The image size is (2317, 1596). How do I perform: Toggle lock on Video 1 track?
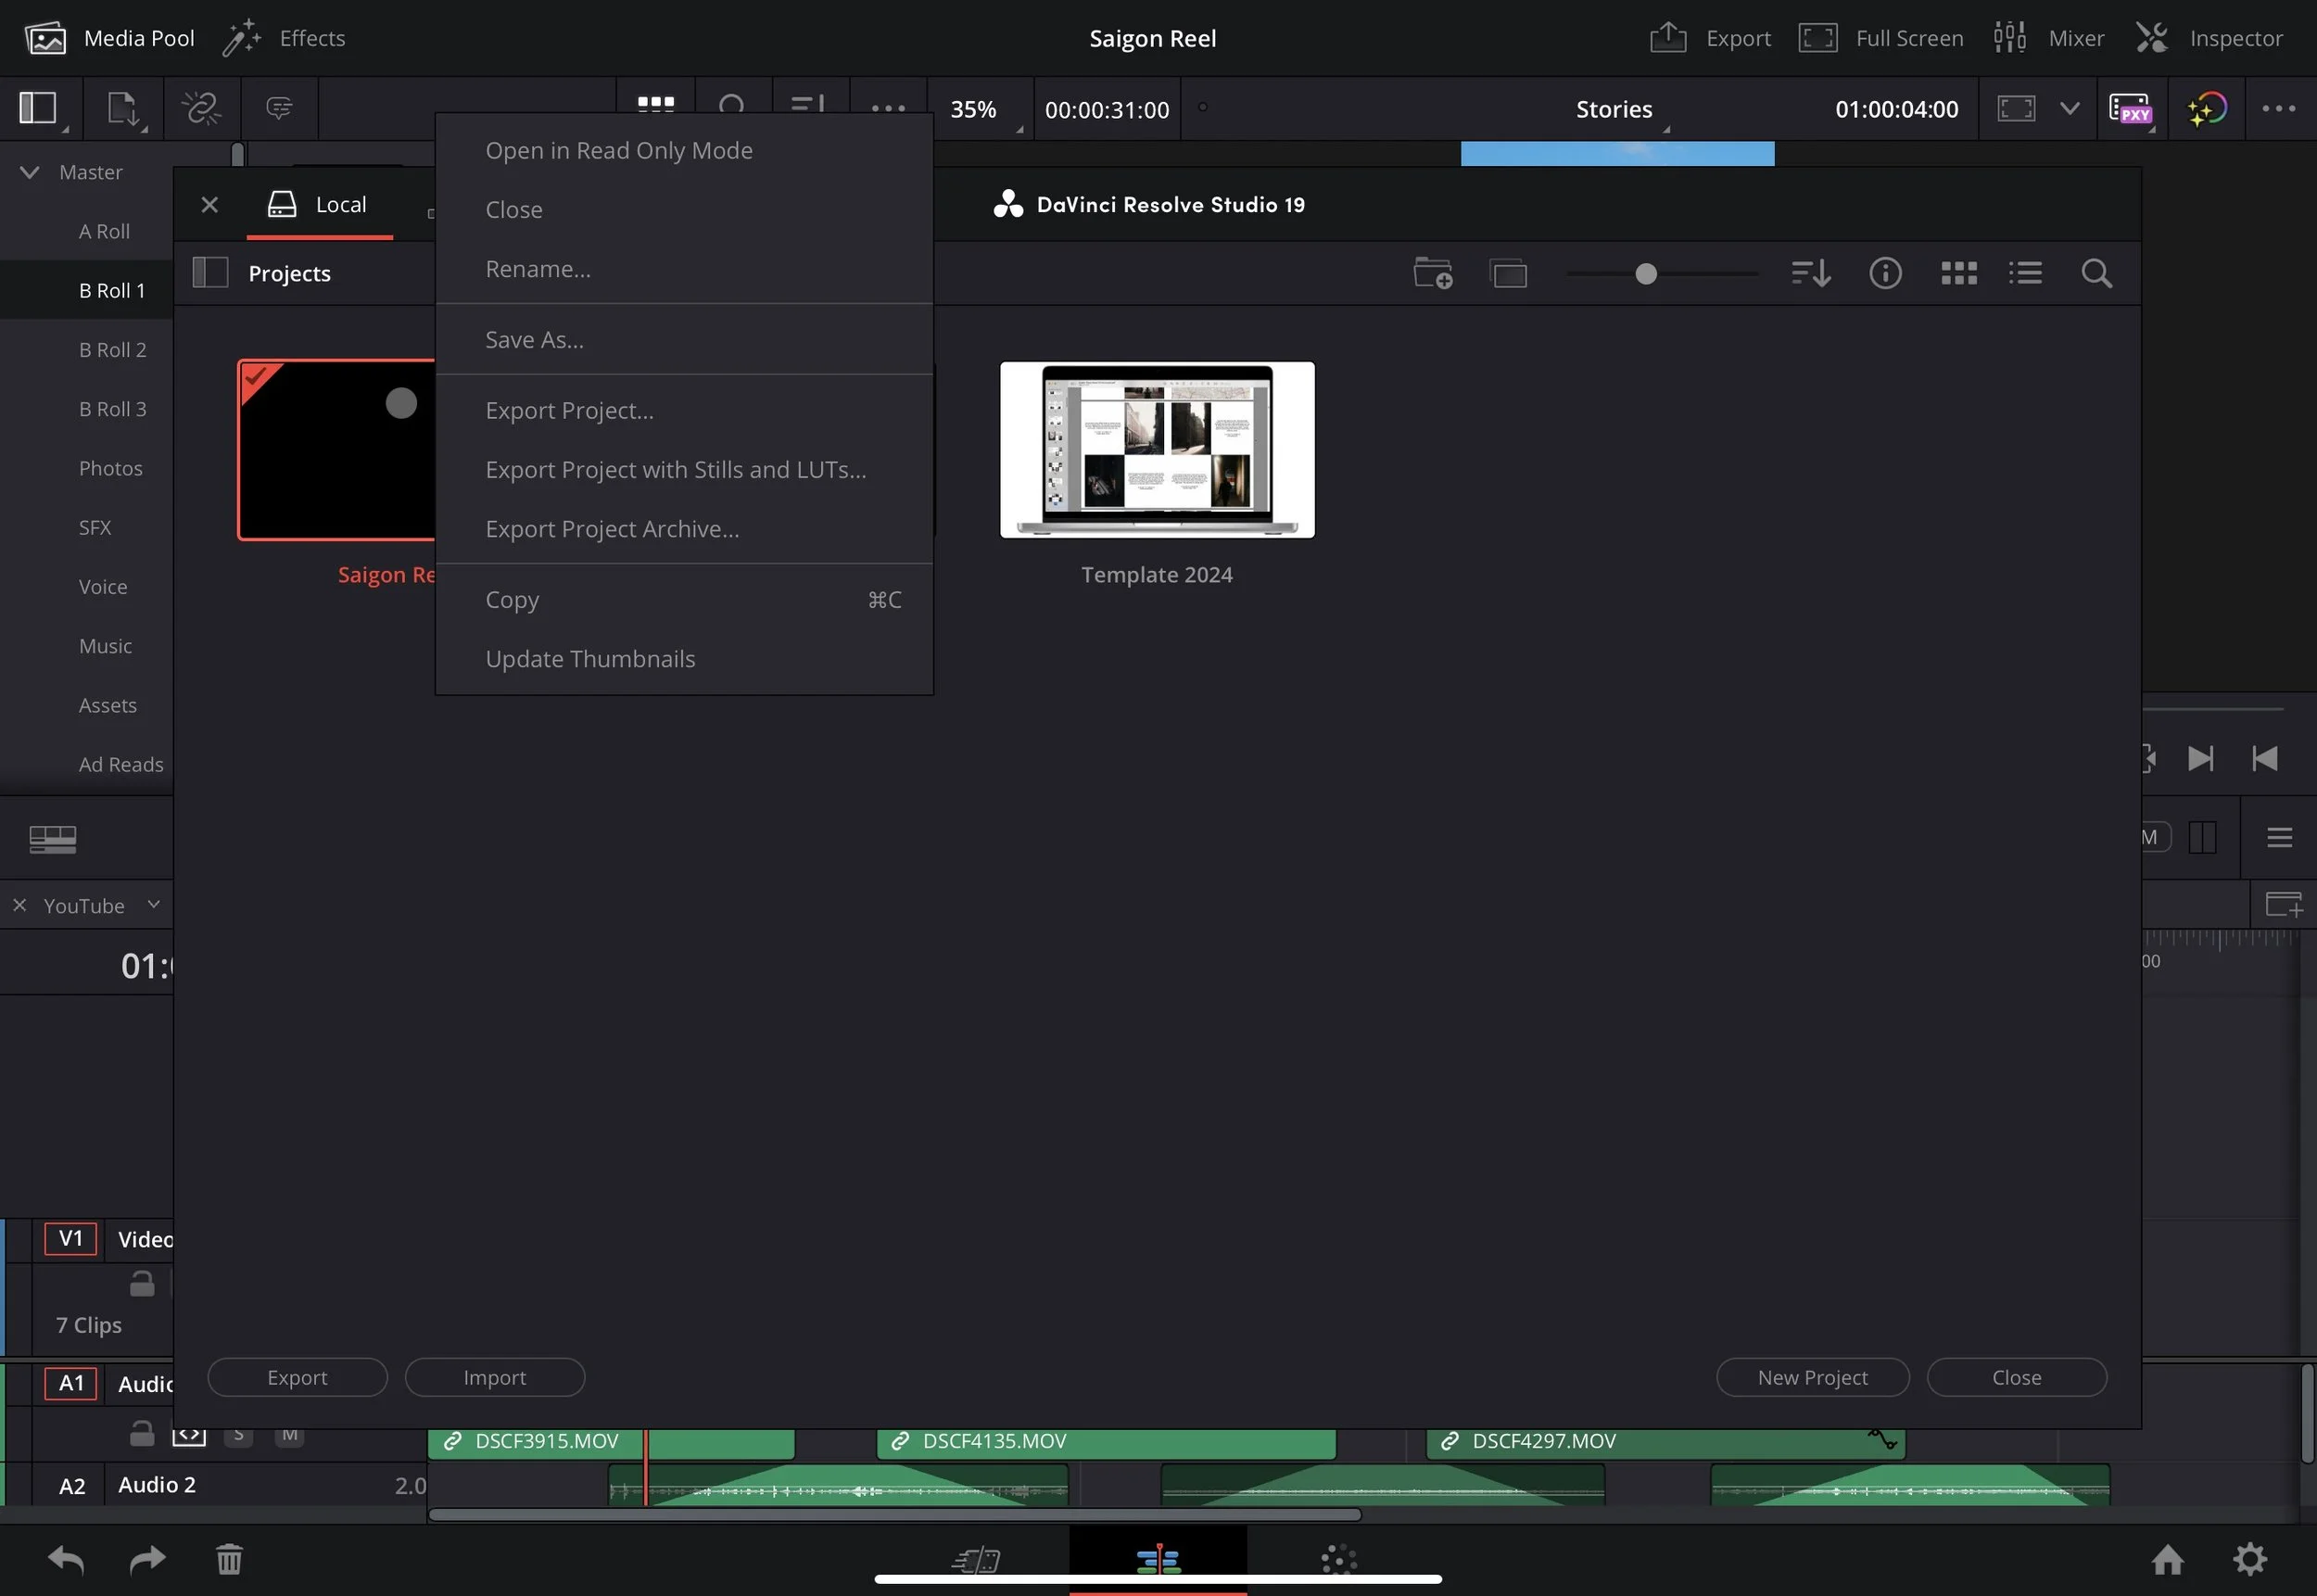(x=142, y=1284)
